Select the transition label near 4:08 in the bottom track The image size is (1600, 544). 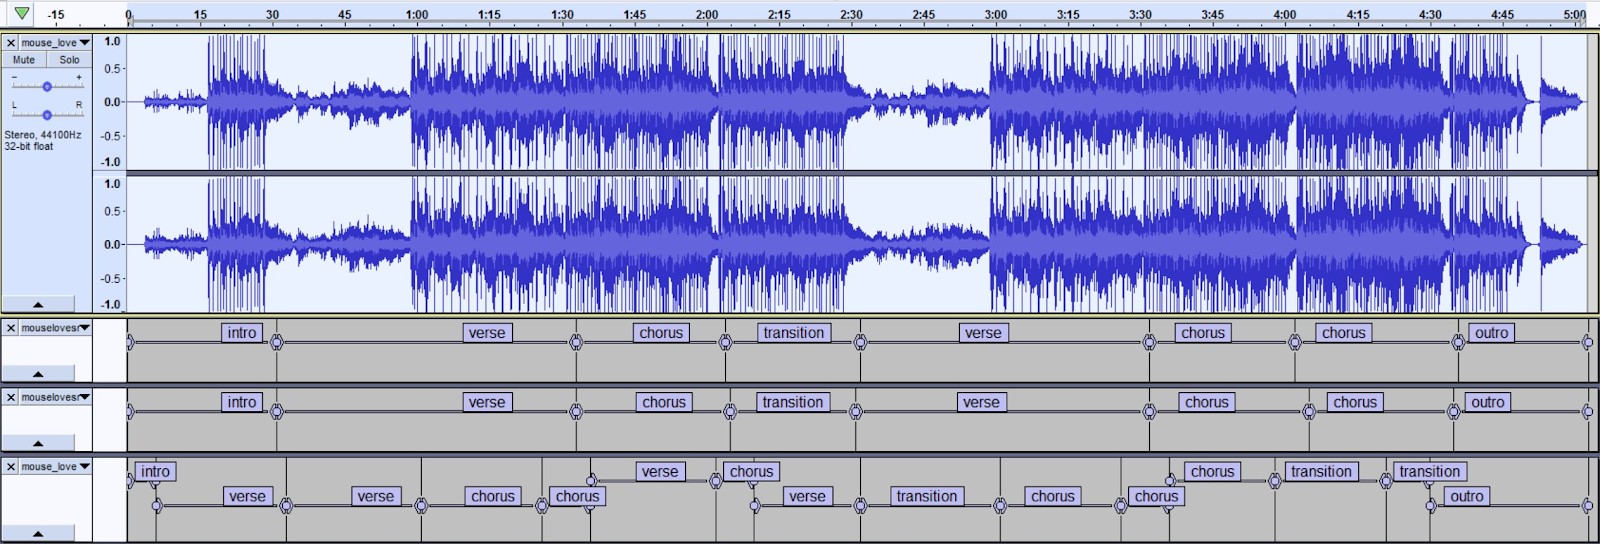pos(1321,471)
